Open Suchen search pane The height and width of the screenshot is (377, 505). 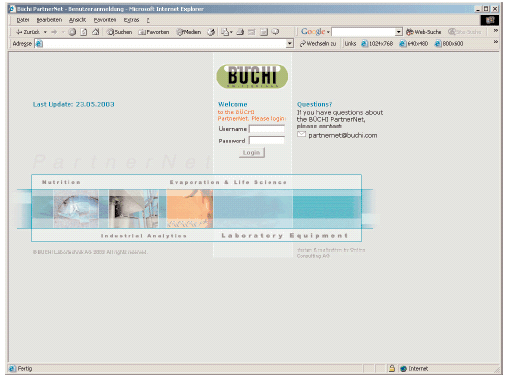(x=119, y=32)
